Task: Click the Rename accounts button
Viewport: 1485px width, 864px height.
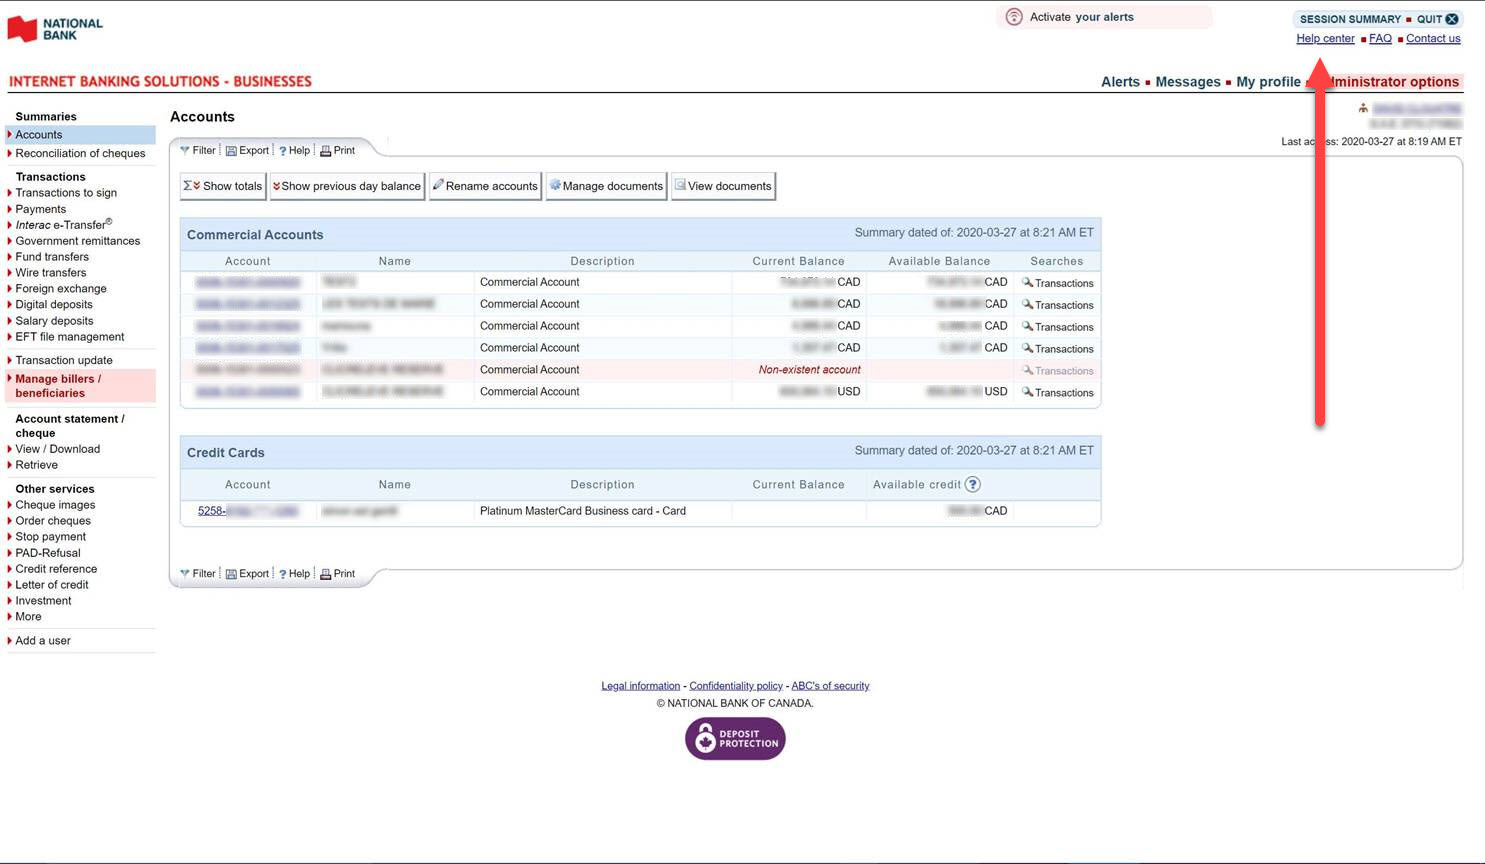Action: (x=485, y=186)
